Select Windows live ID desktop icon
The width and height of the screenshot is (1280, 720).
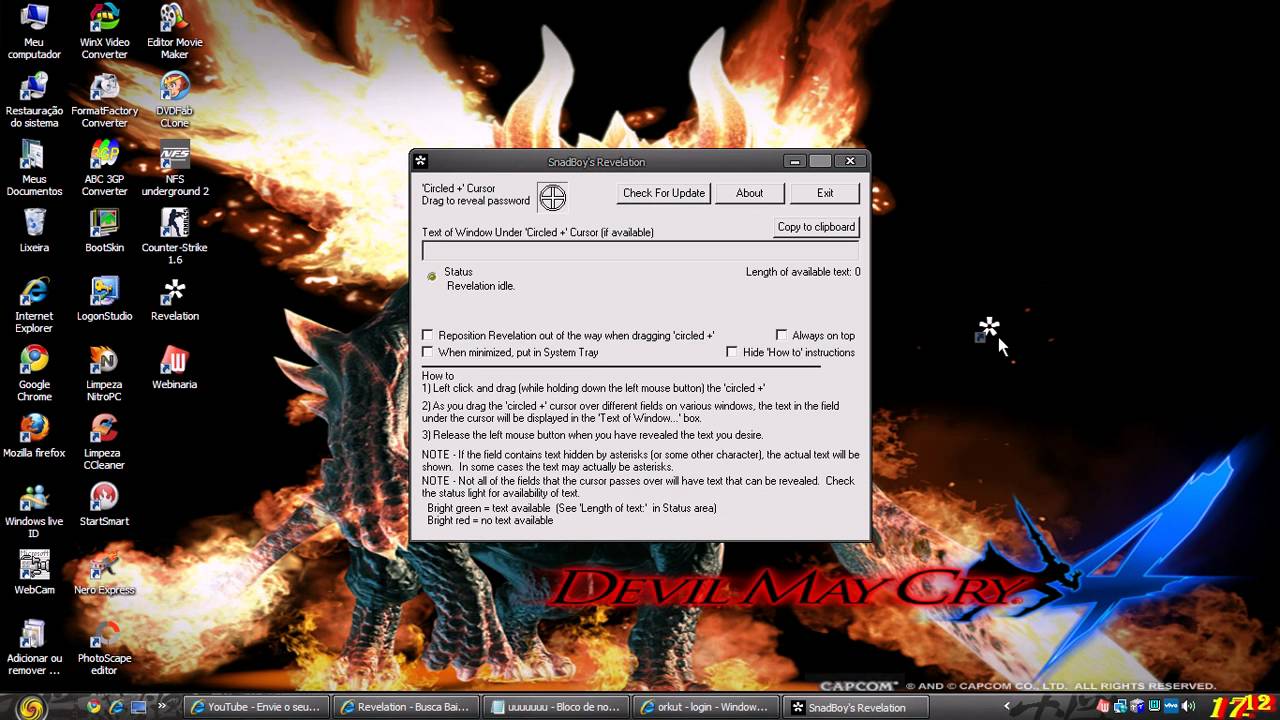point(34,510)
